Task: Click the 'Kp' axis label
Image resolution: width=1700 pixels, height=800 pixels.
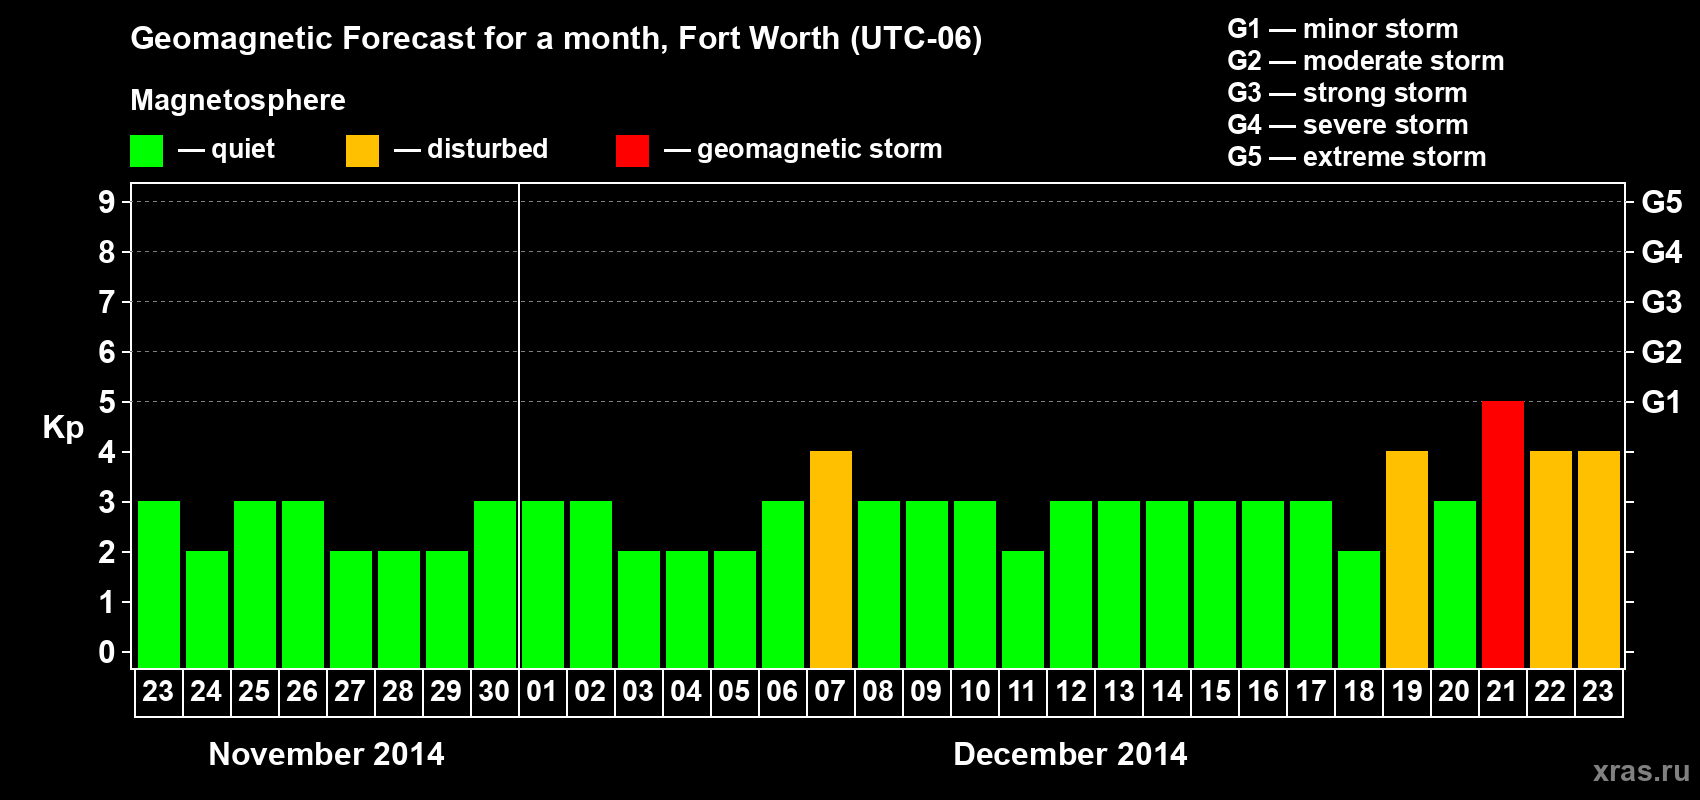Action: [63, 427]
